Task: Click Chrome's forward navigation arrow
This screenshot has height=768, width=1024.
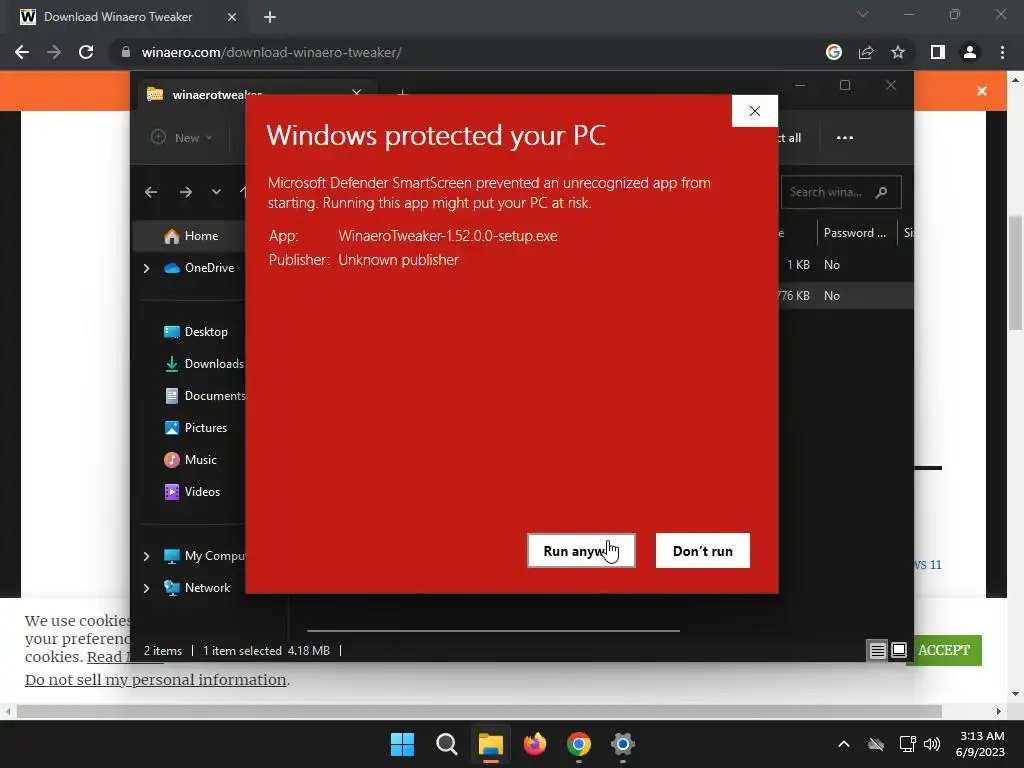Action: coord(54,52)
